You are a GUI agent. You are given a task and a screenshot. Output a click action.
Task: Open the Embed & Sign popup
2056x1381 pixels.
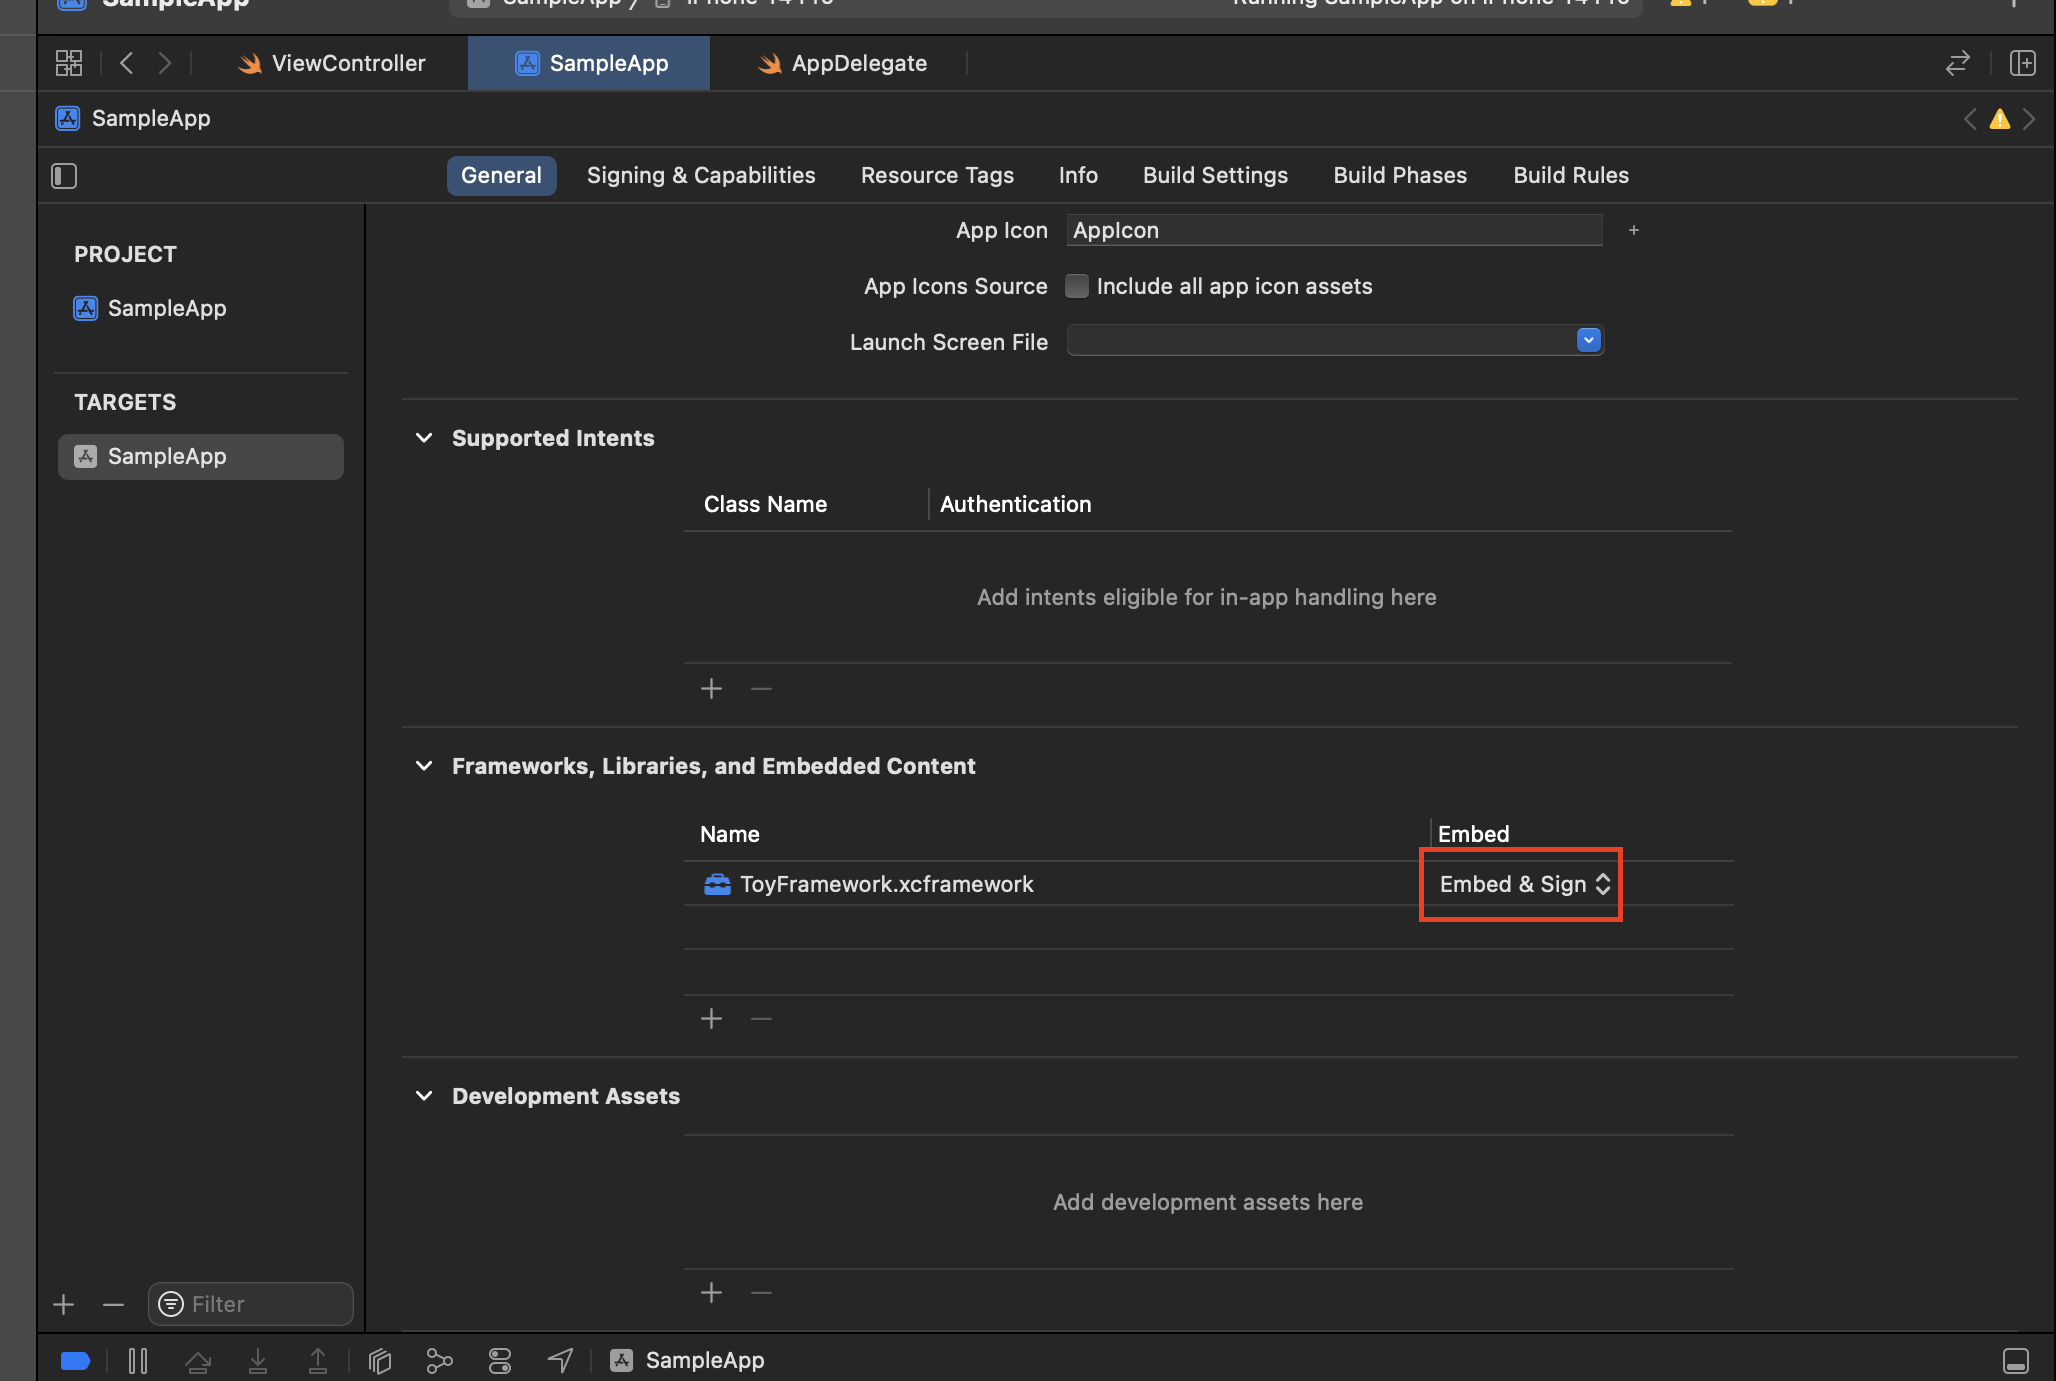pos(1523,884)
